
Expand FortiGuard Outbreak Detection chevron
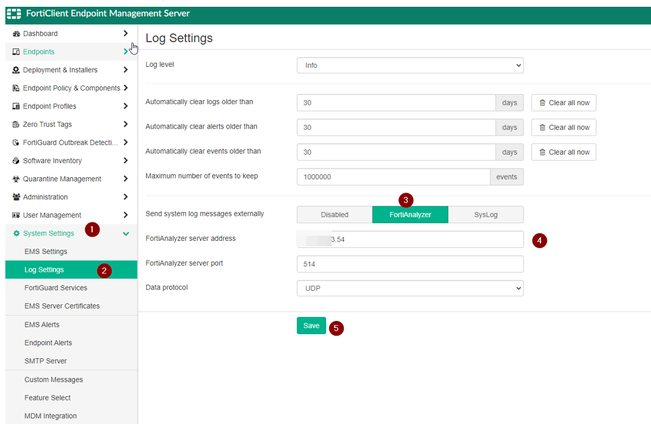125,142
